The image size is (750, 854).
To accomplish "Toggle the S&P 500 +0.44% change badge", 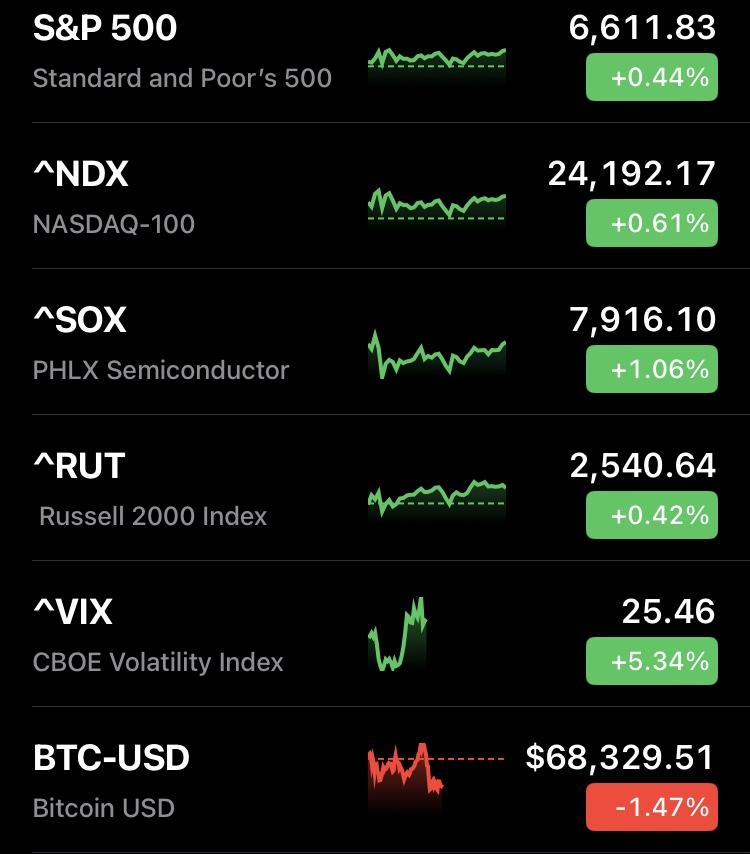I will coord(651,77).
